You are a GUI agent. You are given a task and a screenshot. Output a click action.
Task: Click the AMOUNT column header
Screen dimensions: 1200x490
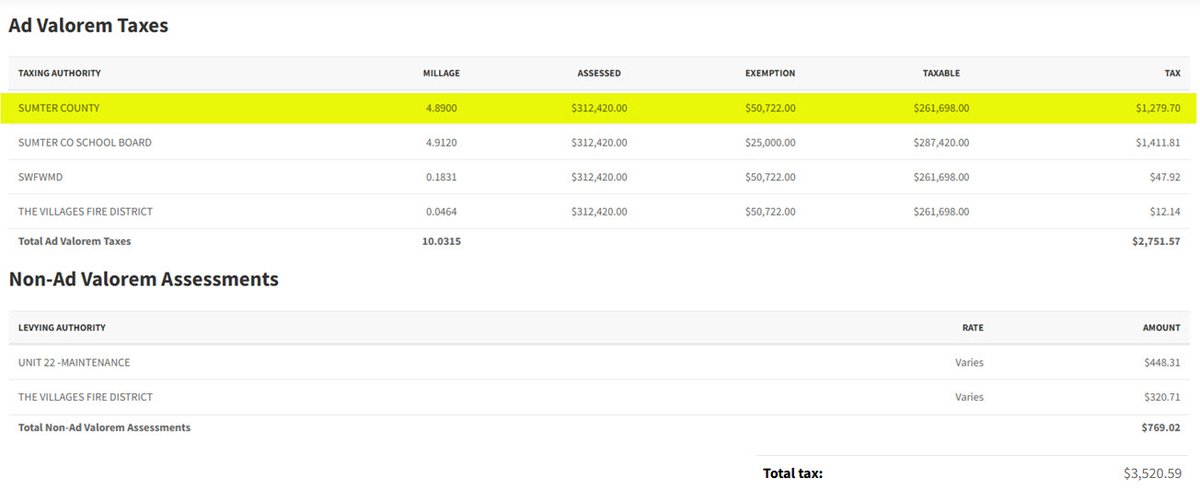click(1161, 328)
